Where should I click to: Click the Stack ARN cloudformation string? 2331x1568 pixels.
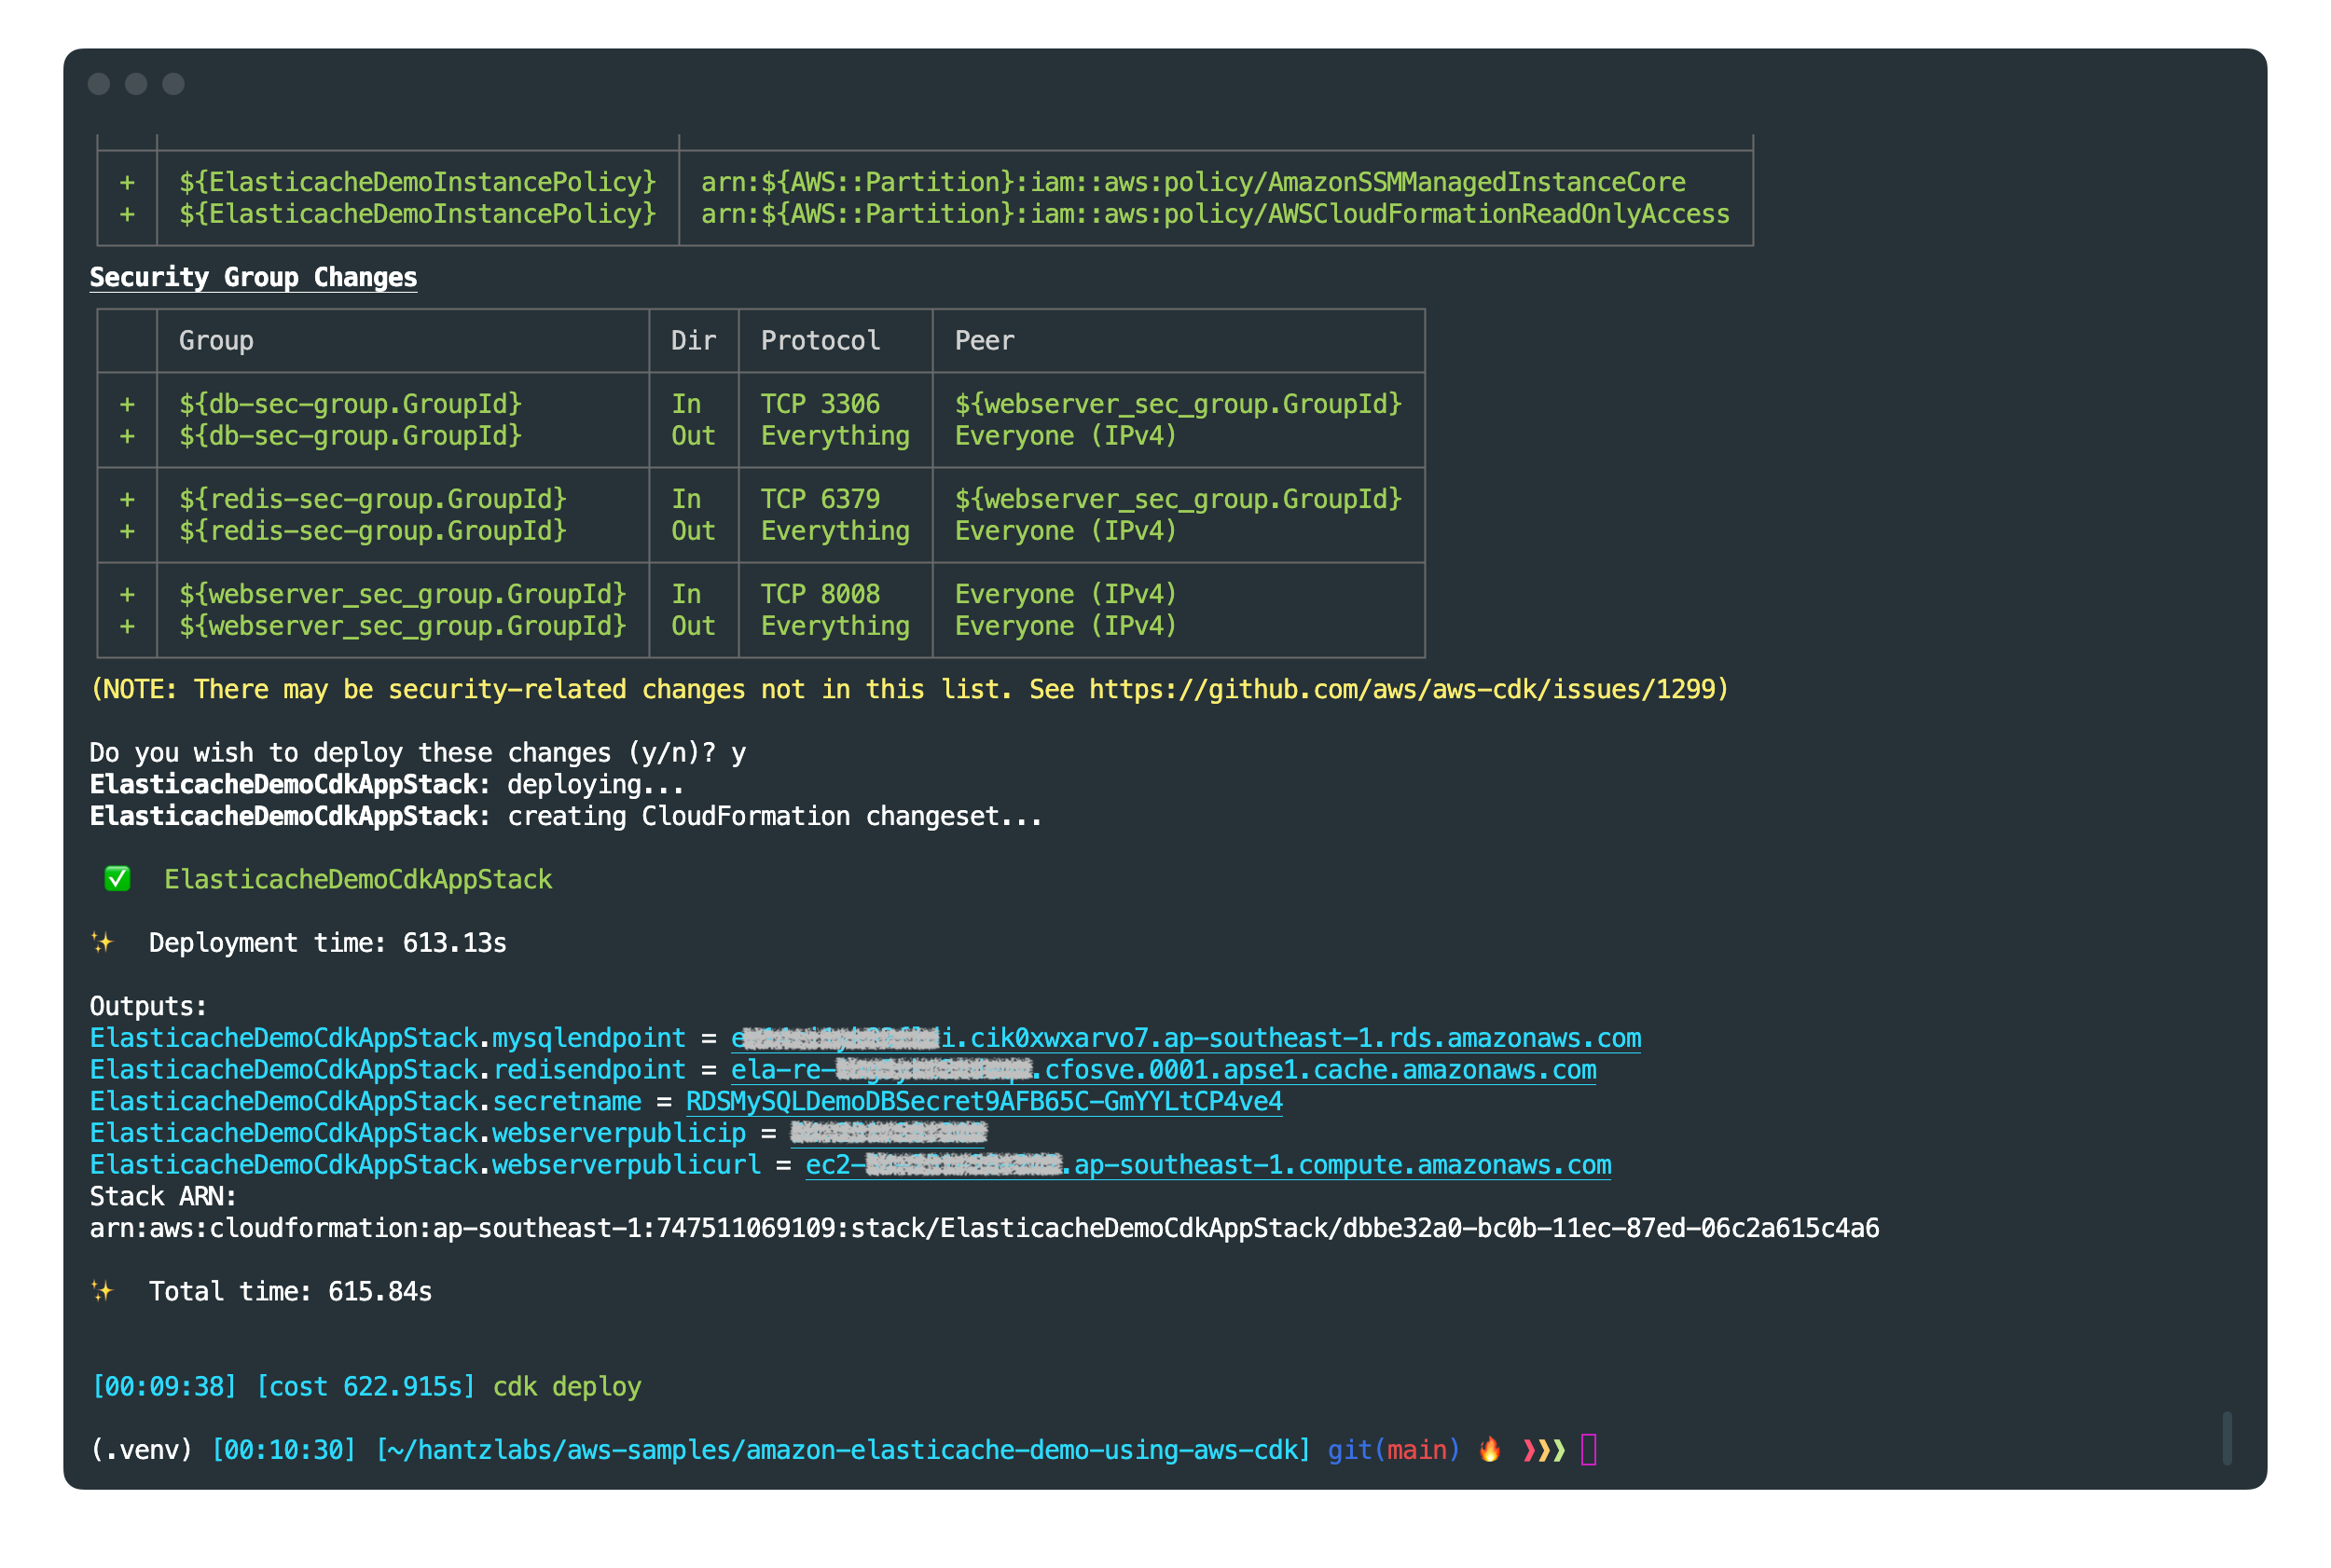point(984,1228)
